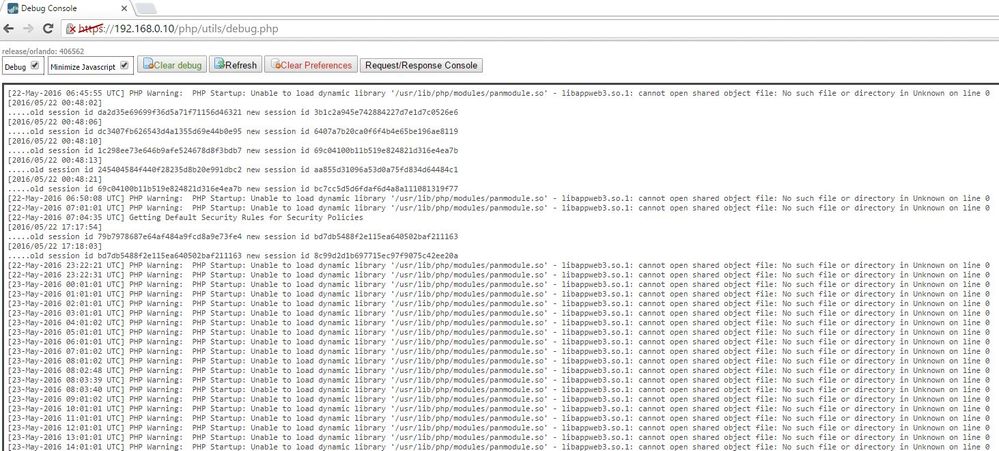The width and height of the screenshot is (999, 451).
Task: Click the browser forward arrow
Action: pyautogui.click(x=28, y=29)
